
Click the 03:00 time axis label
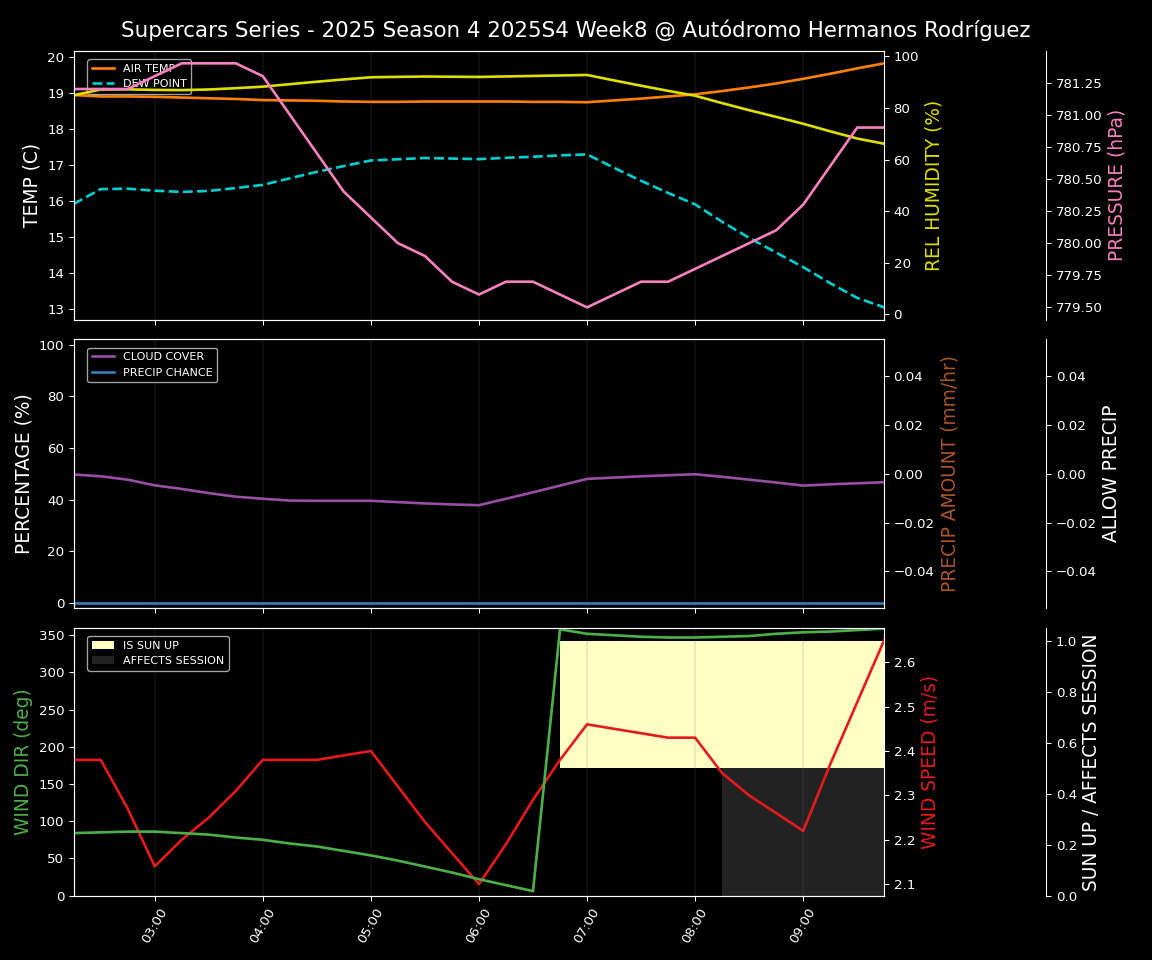[155, 926]
